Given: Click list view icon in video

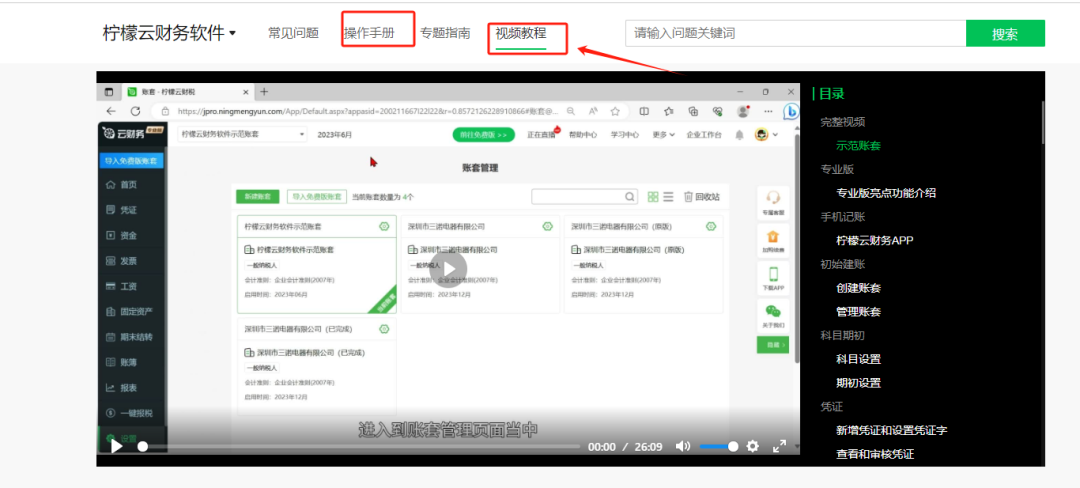Looking at the screenshot, I should tap(668, 197).
